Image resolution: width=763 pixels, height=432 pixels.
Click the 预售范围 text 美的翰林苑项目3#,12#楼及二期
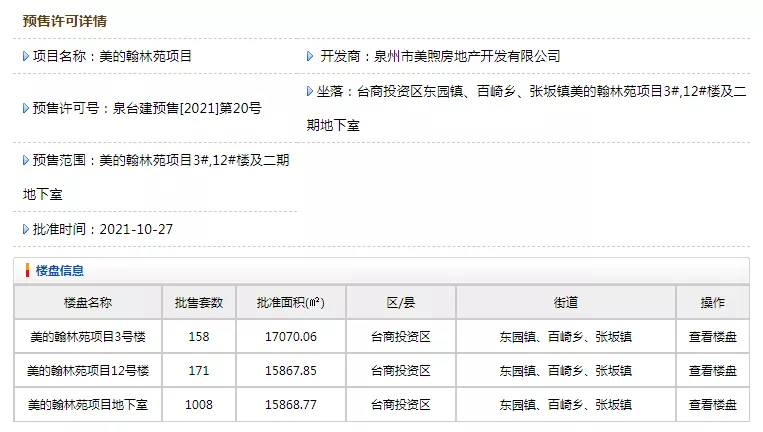(194, 160)
